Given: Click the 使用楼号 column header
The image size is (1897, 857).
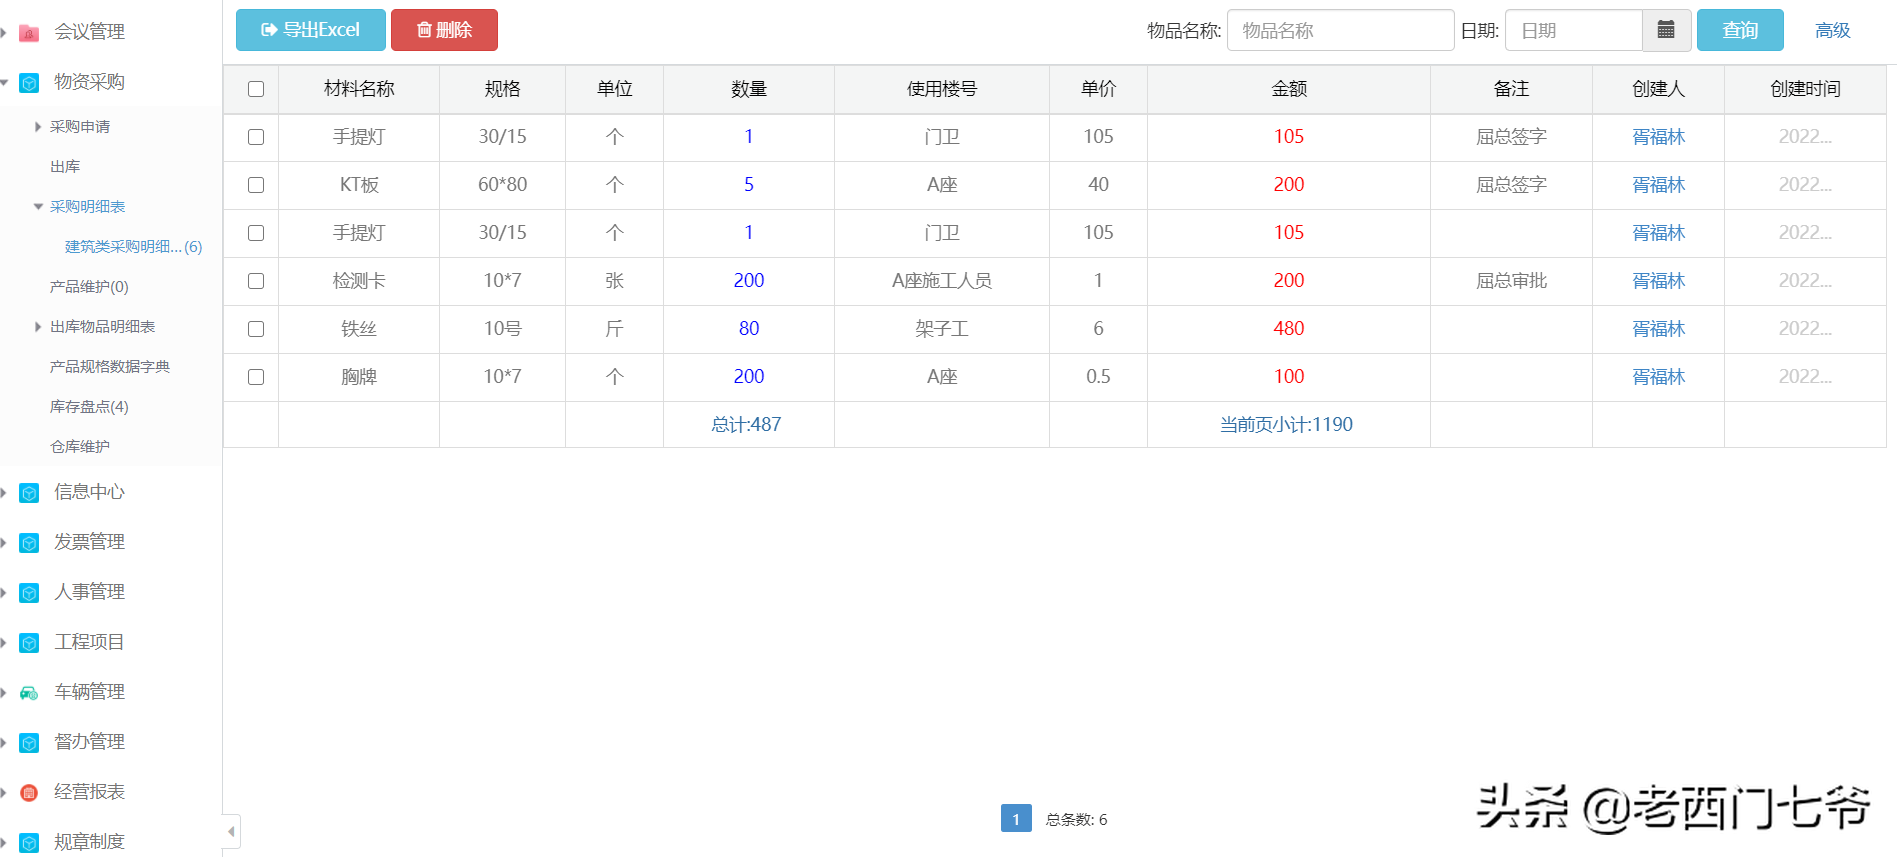Looking at the screenshot, I should pyautogui.click(x=942, y=89).
